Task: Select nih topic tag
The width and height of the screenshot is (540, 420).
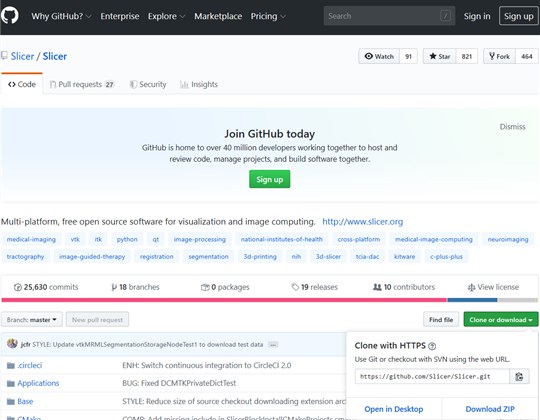Action: coord(296,256)
